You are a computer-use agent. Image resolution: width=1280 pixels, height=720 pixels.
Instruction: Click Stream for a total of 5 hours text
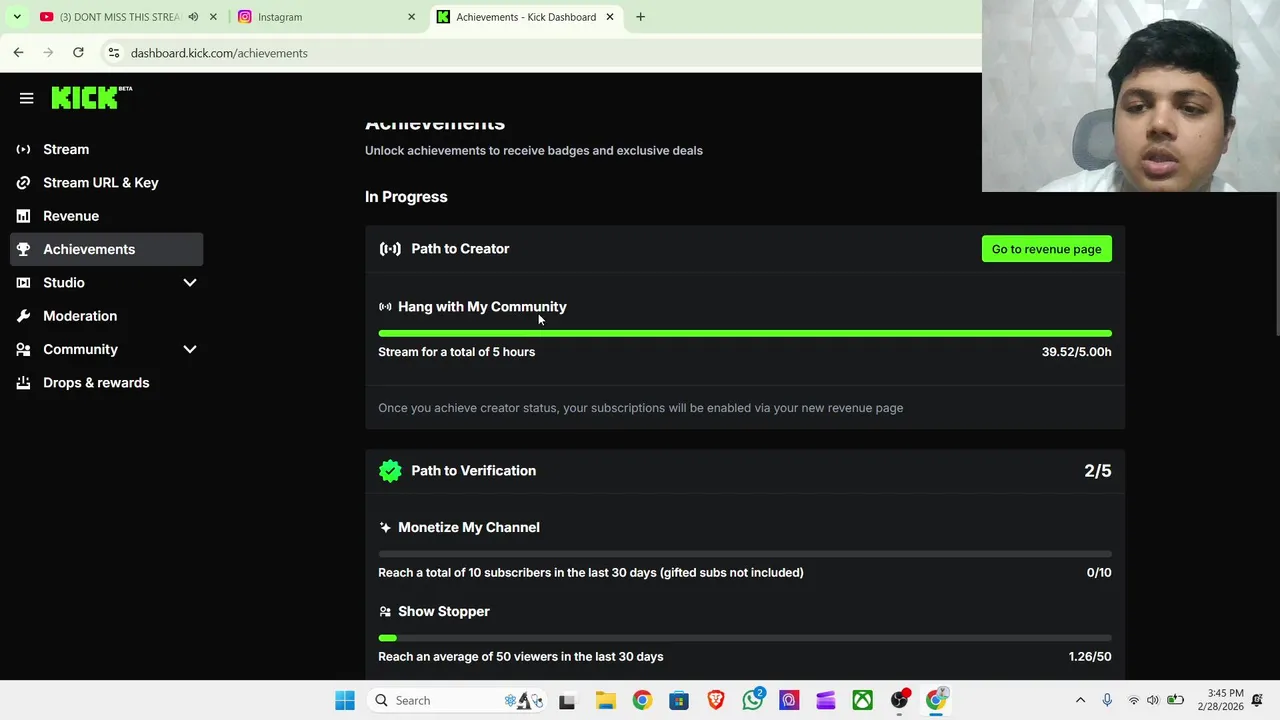tap(457, 352)
